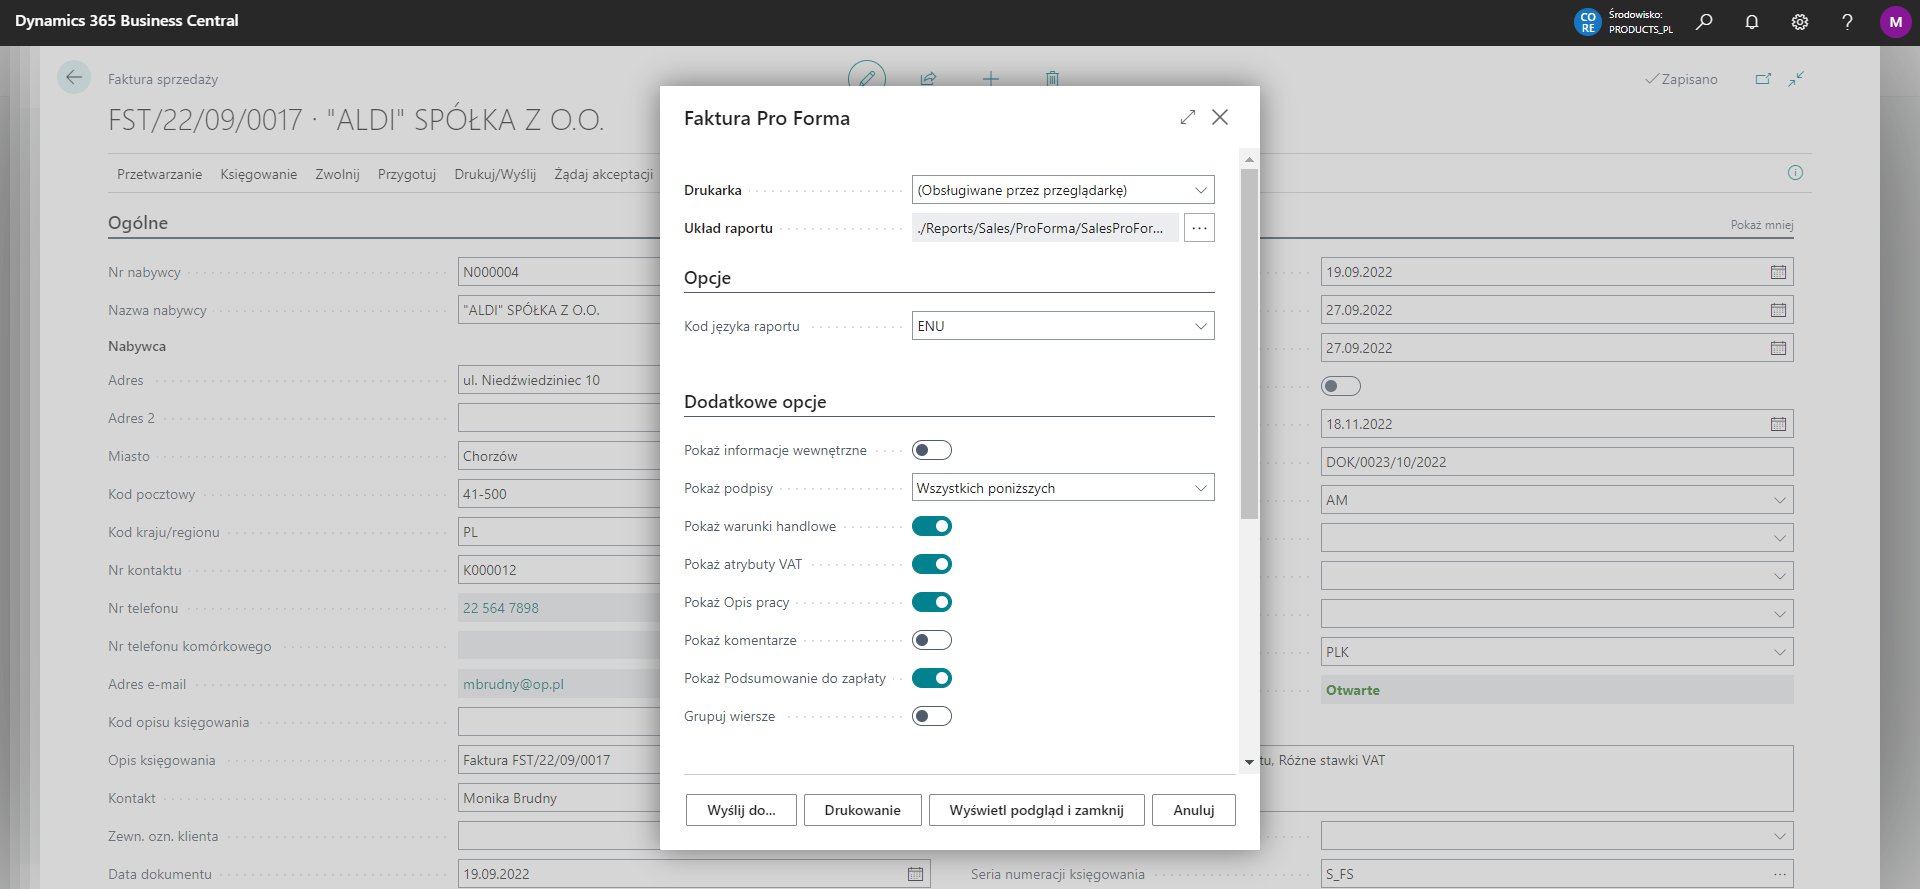Click ellipsis next to Układ raportu
The width and height of the screenshot is (1920, 889).
[x=1199, y=228]
